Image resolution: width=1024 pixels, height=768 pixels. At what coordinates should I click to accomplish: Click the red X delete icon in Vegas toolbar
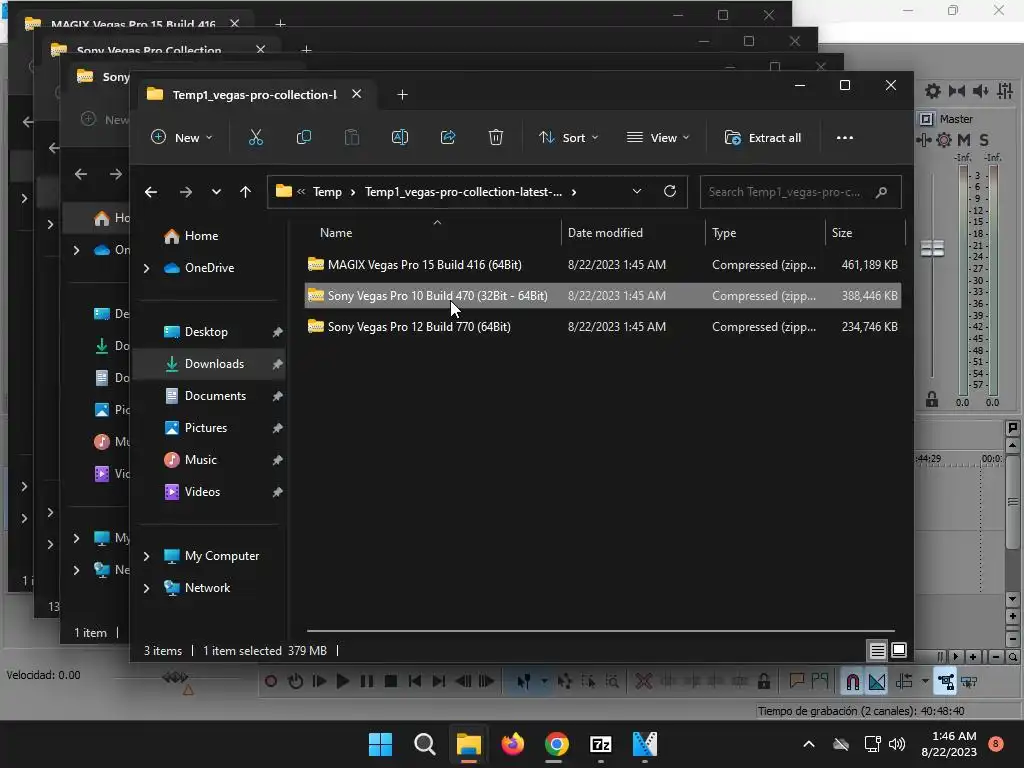pos(644,682)
